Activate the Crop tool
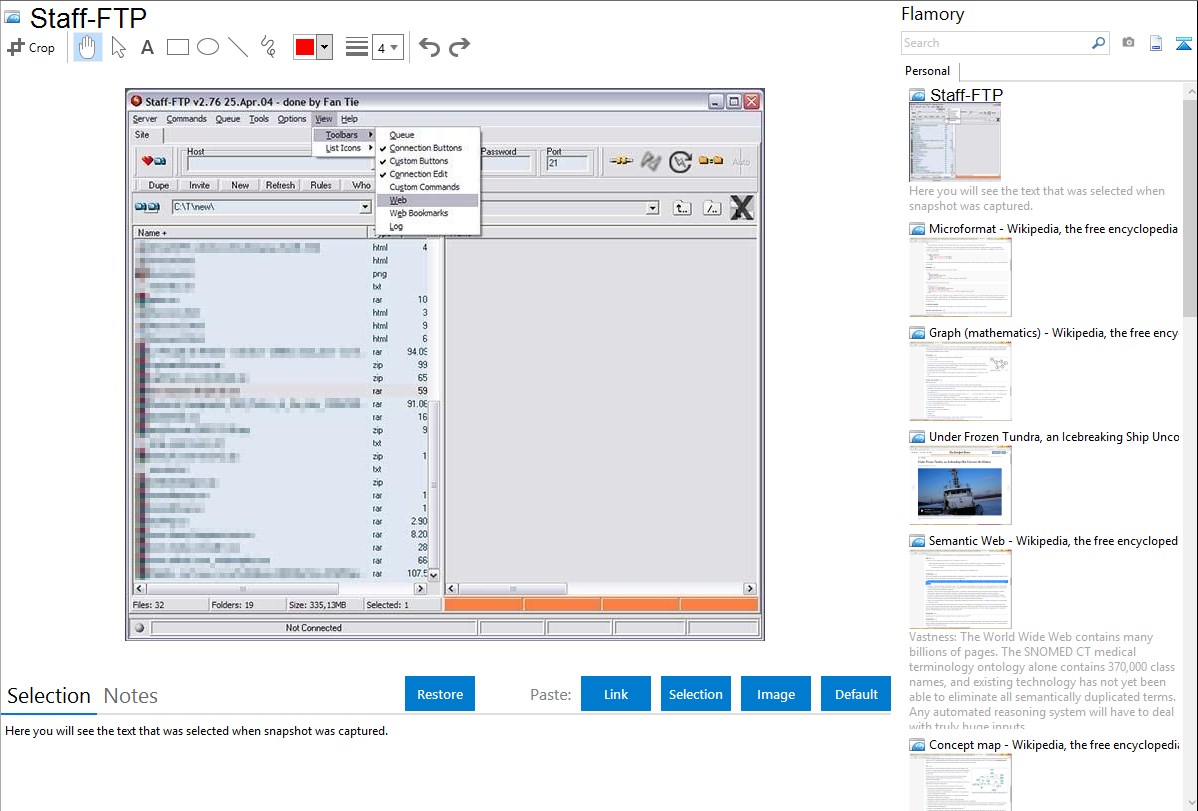The width and height of the screenshot is (1198, 811). [x=31, y=47]
